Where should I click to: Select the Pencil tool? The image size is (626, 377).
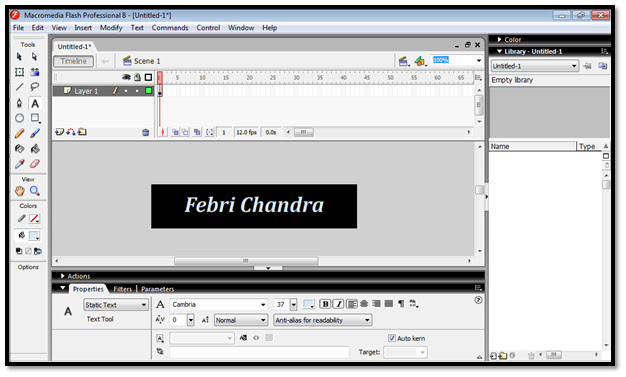point(19,133)
